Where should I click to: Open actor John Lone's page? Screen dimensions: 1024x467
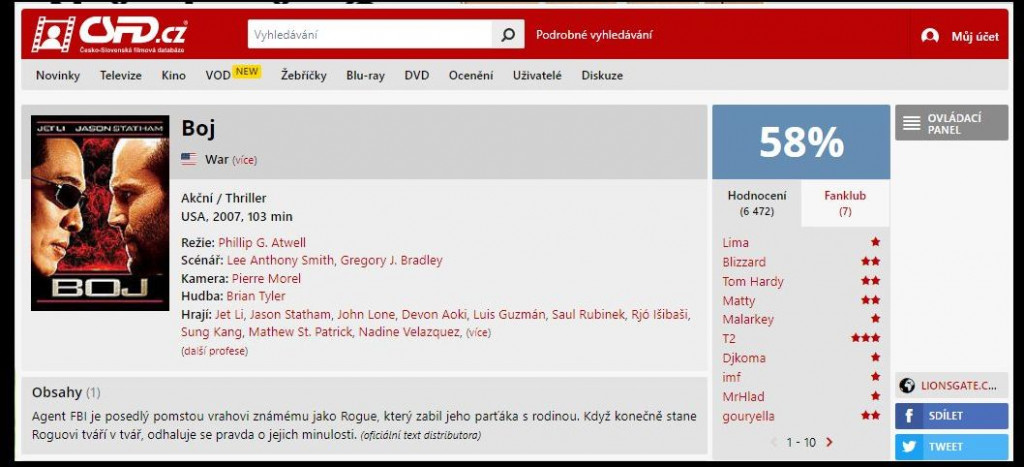(366, 314)
